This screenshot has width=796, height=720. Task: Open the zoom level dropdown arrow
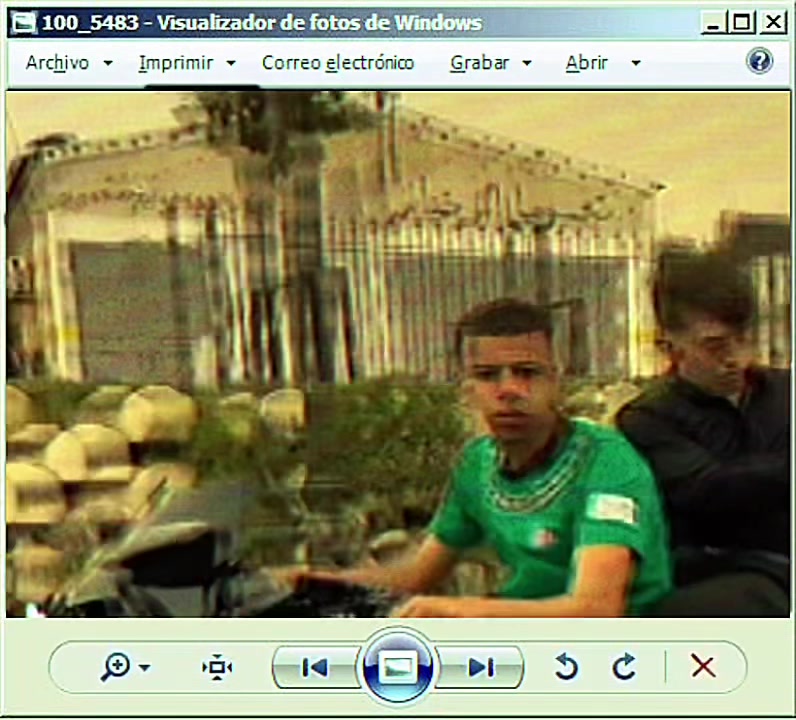click(145, 668)
